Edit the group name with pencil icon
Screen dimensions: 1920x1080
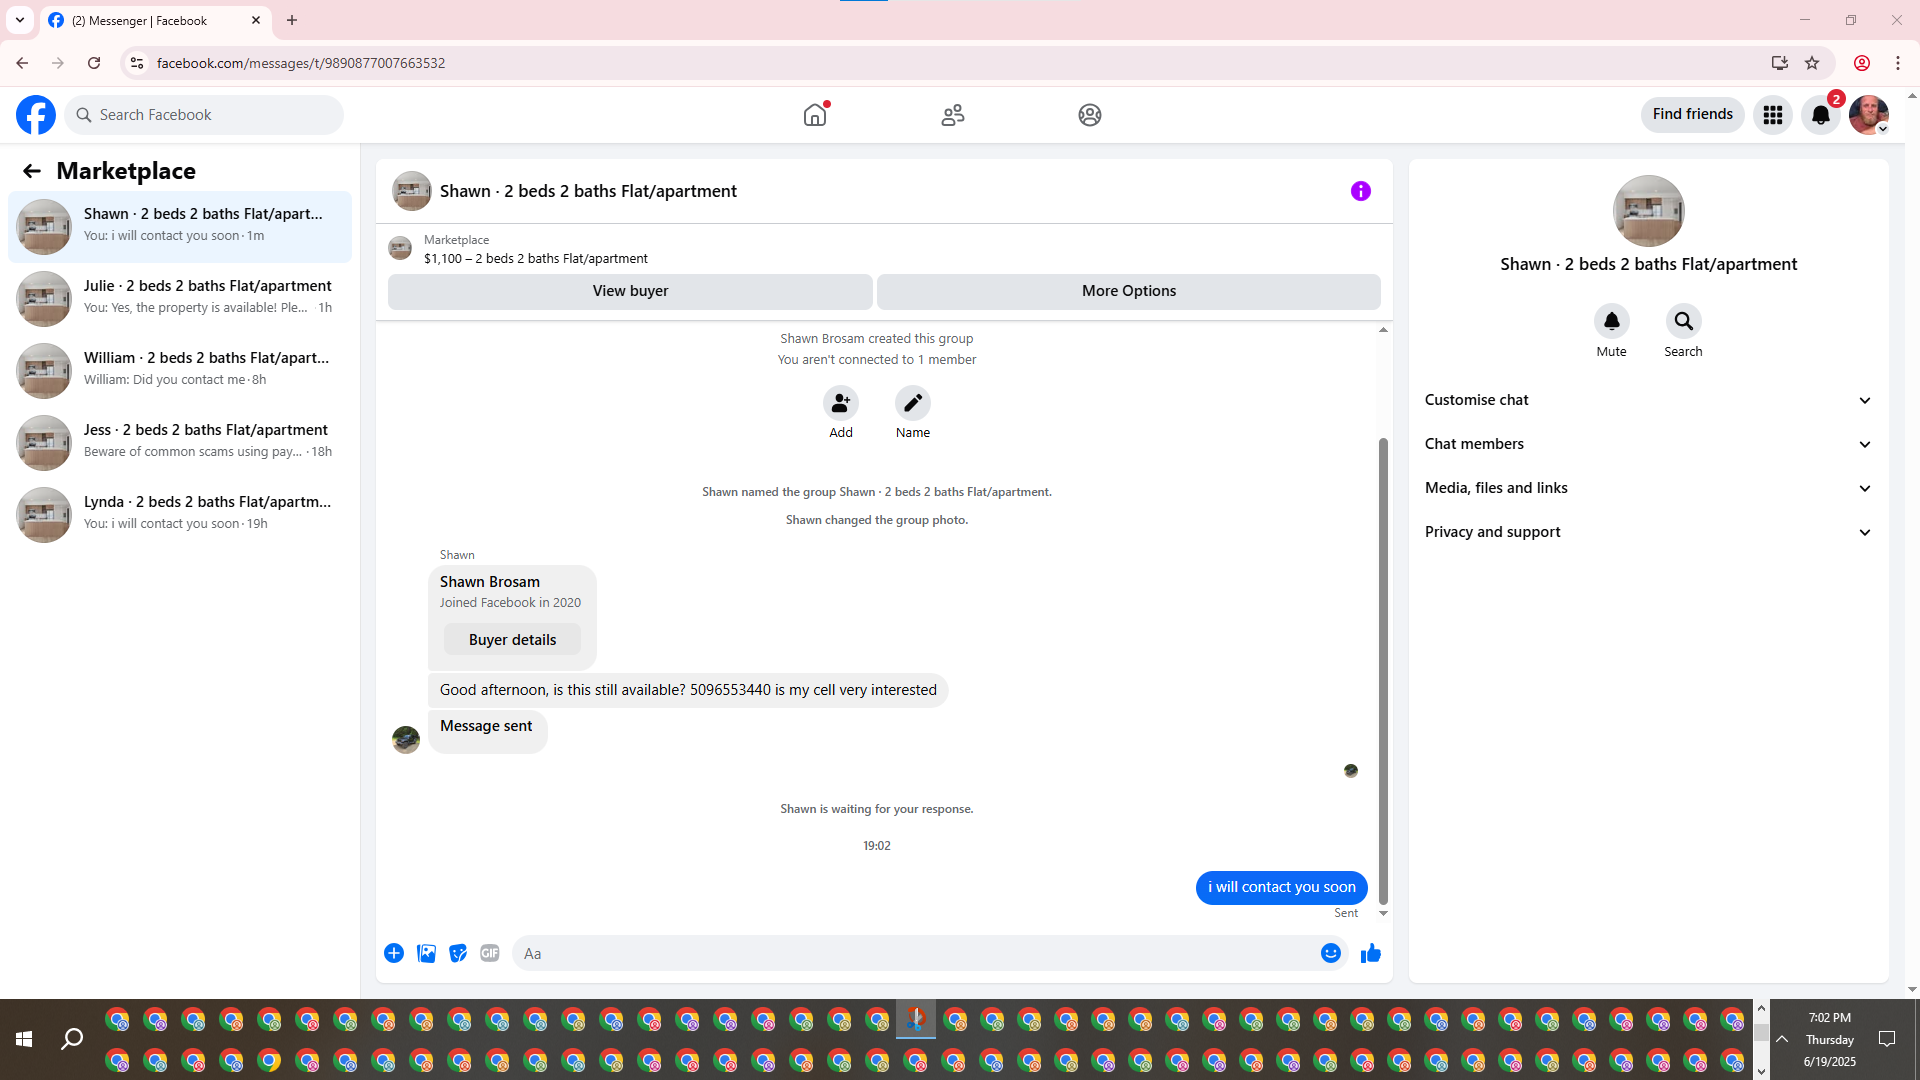pos(913,403)
